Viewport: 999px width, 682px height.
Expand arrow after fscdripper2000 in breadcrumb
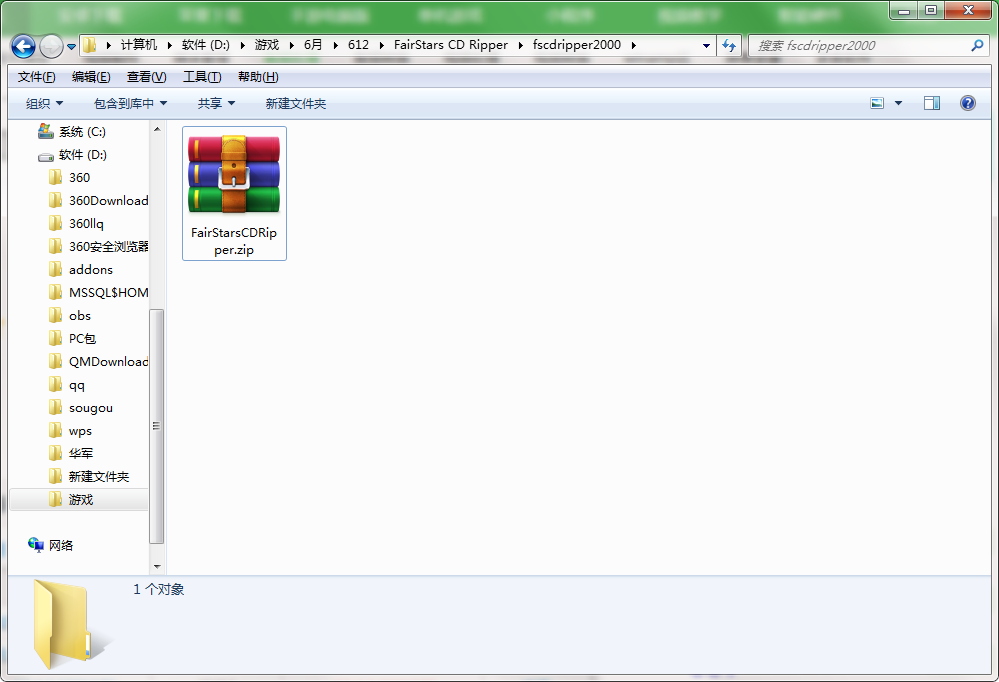point(634,45)
